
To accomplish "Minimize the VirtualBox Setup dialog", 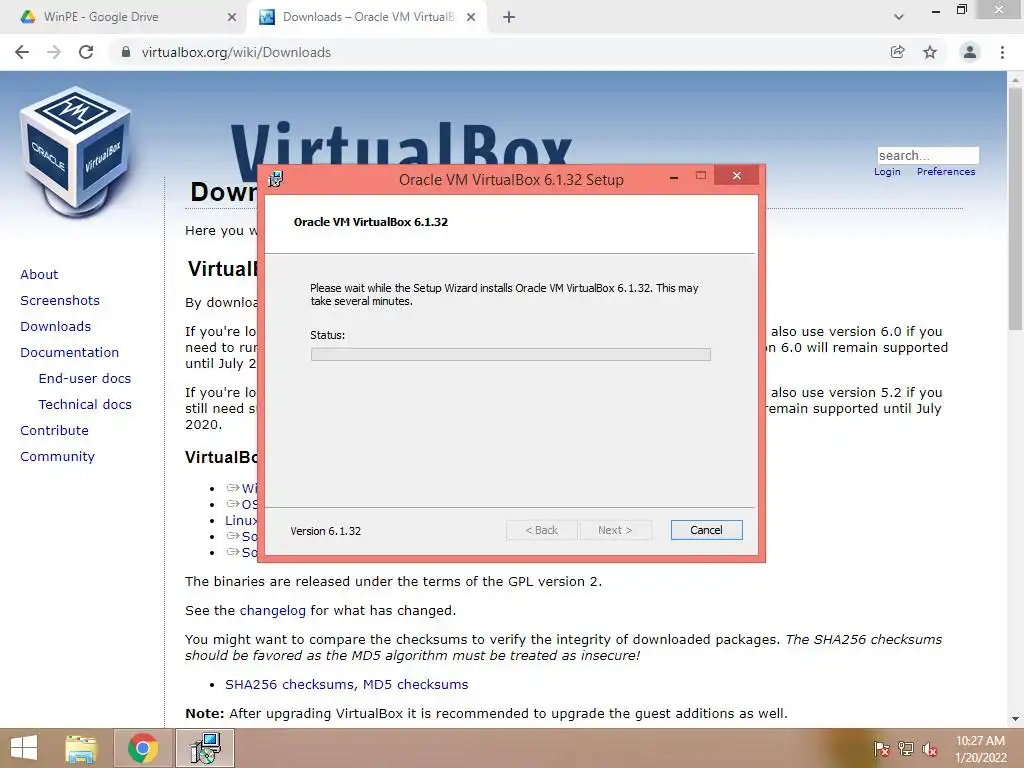I will (674, 176).
